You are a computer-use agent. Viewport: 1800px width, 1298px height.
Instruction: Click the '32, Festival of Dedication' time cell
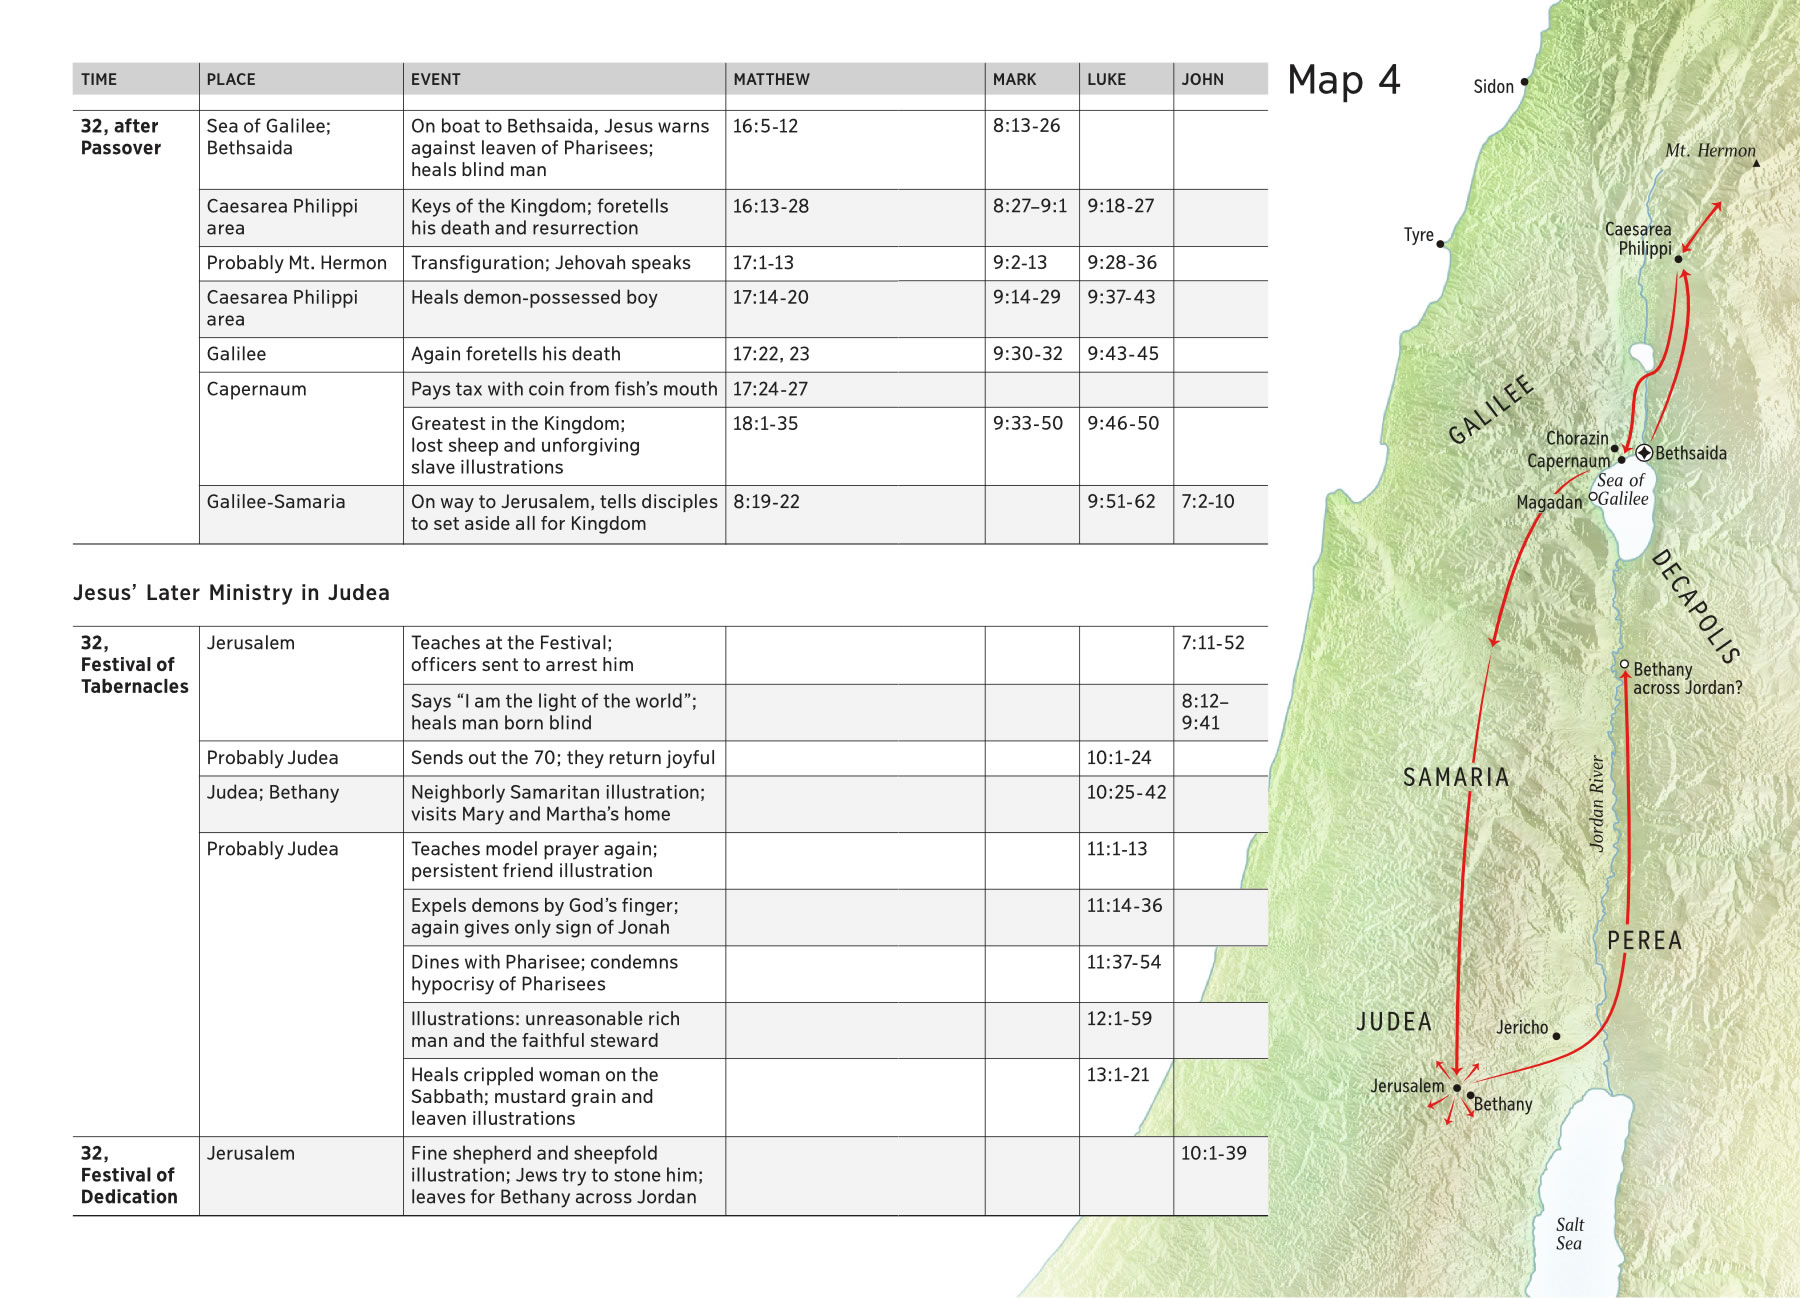pyautogui.click(x=129, y=1175)
